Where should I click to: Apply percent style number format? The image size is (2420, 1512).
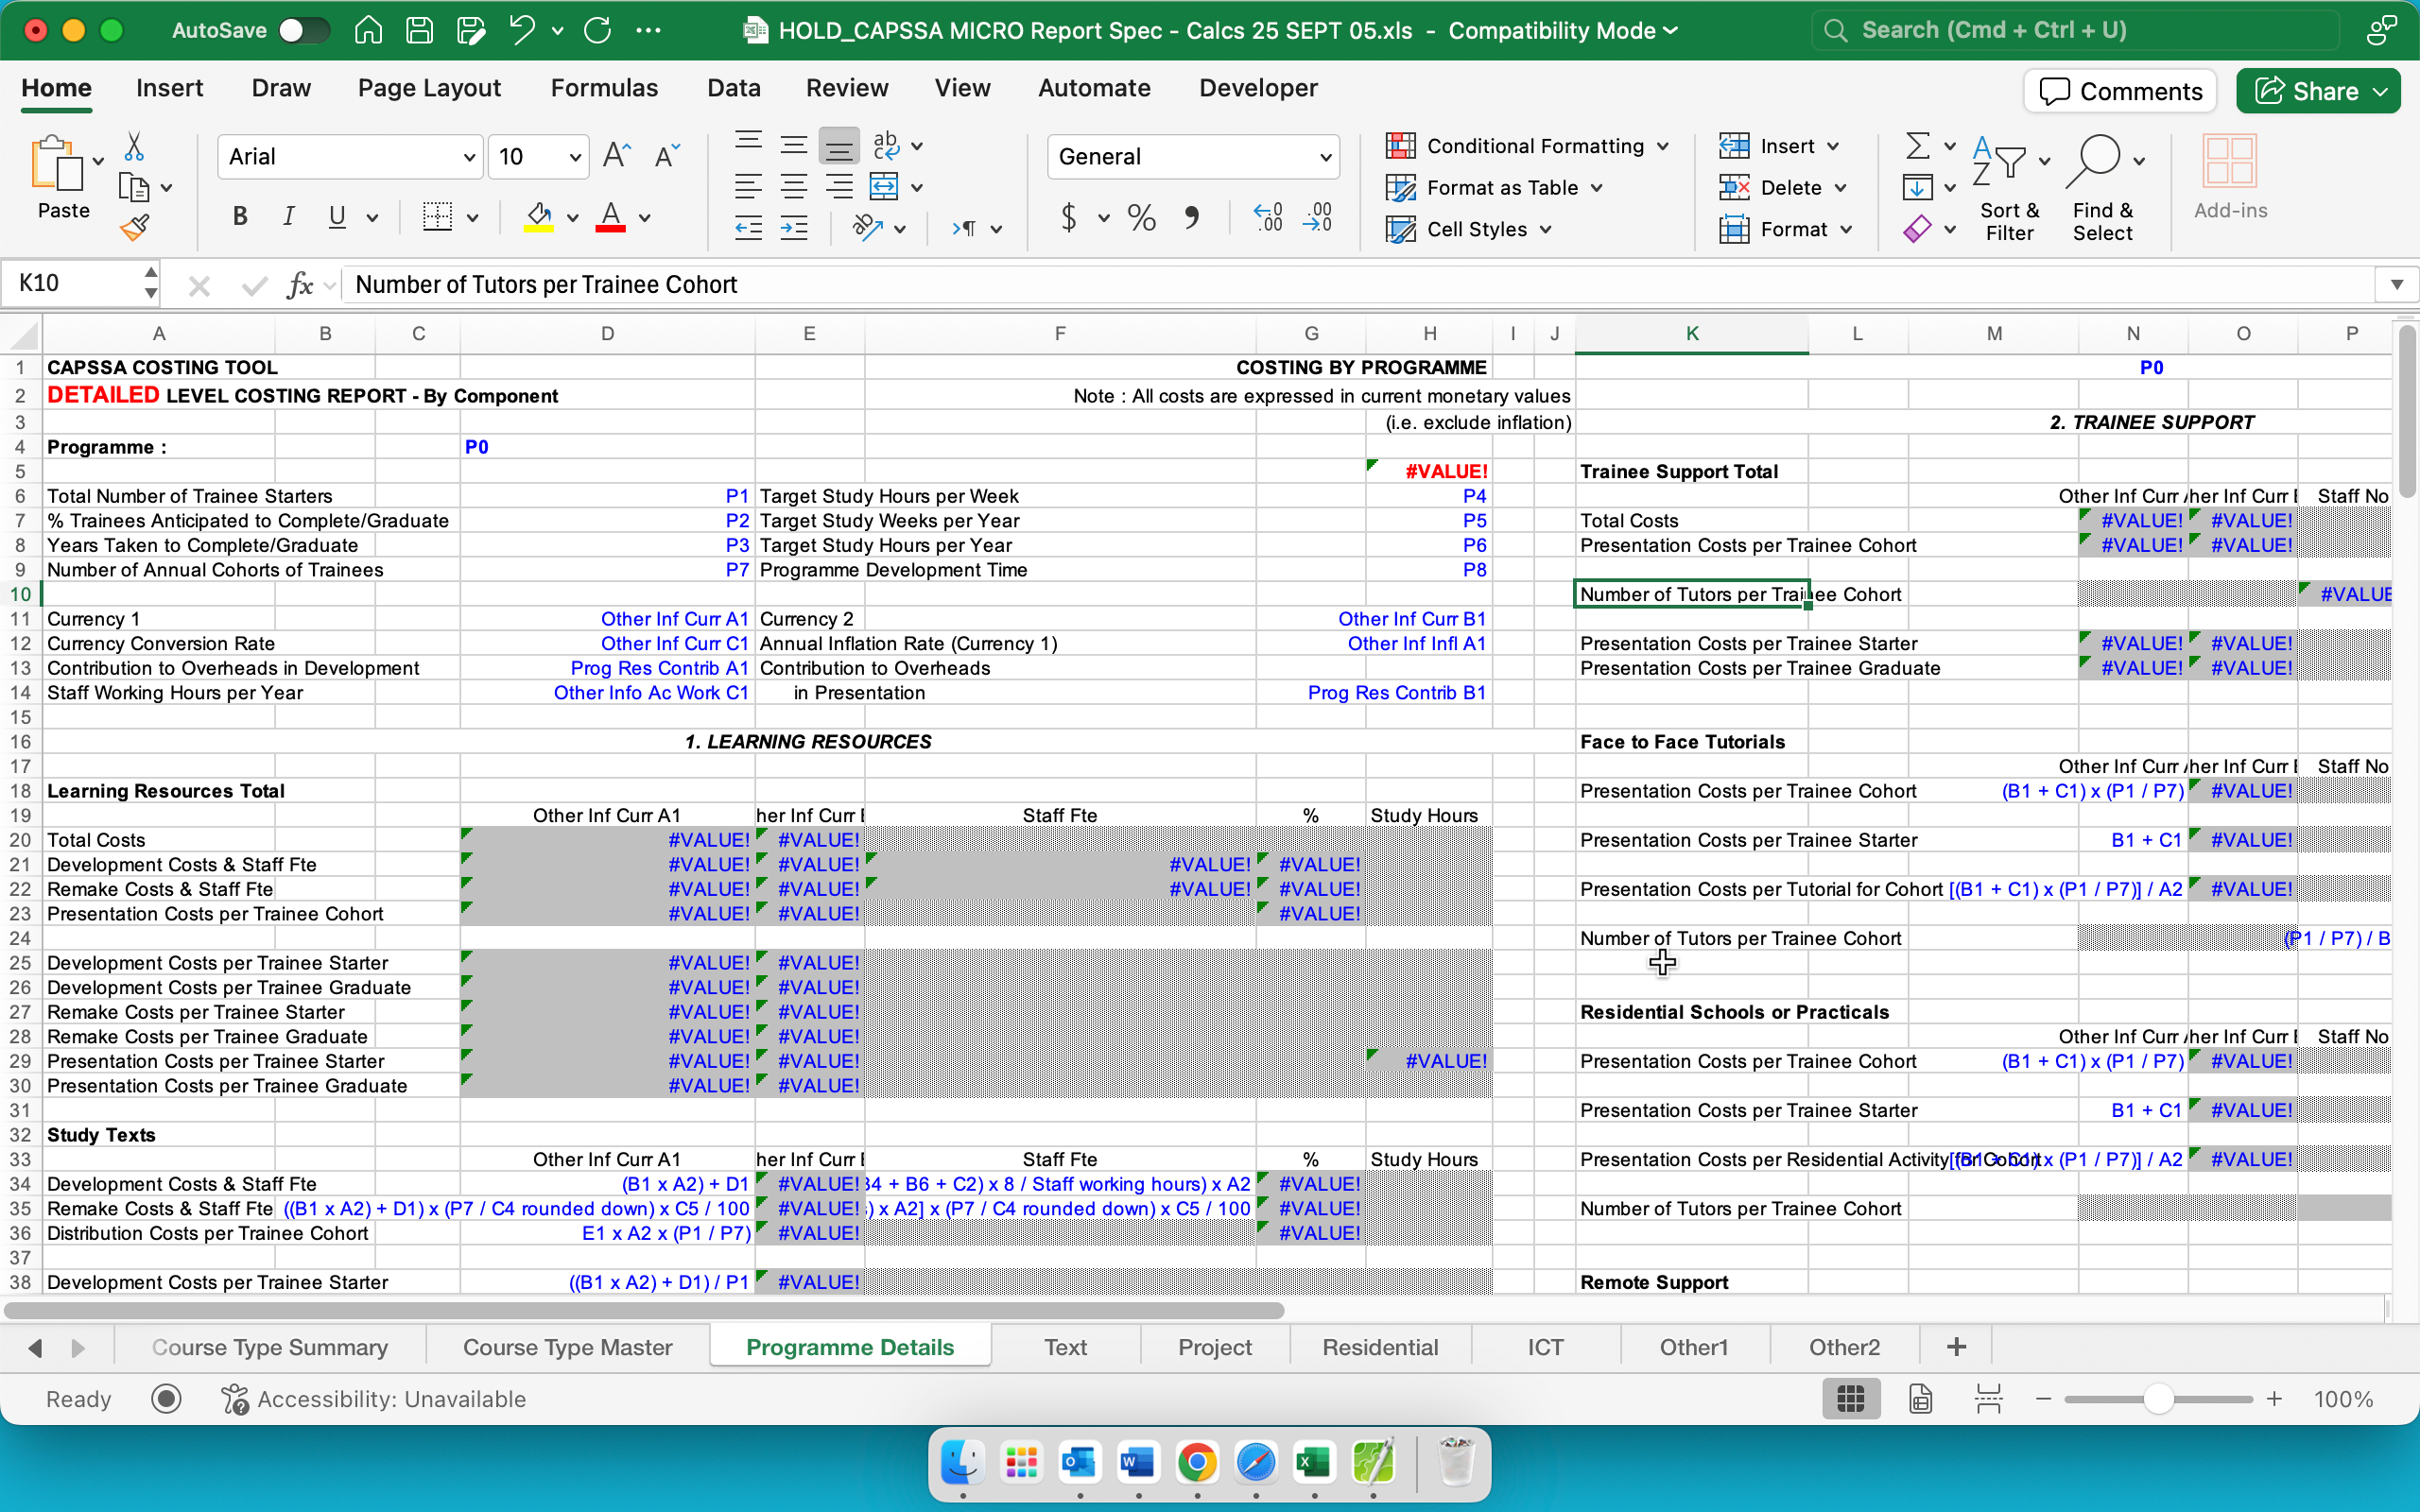point(1141,217)
